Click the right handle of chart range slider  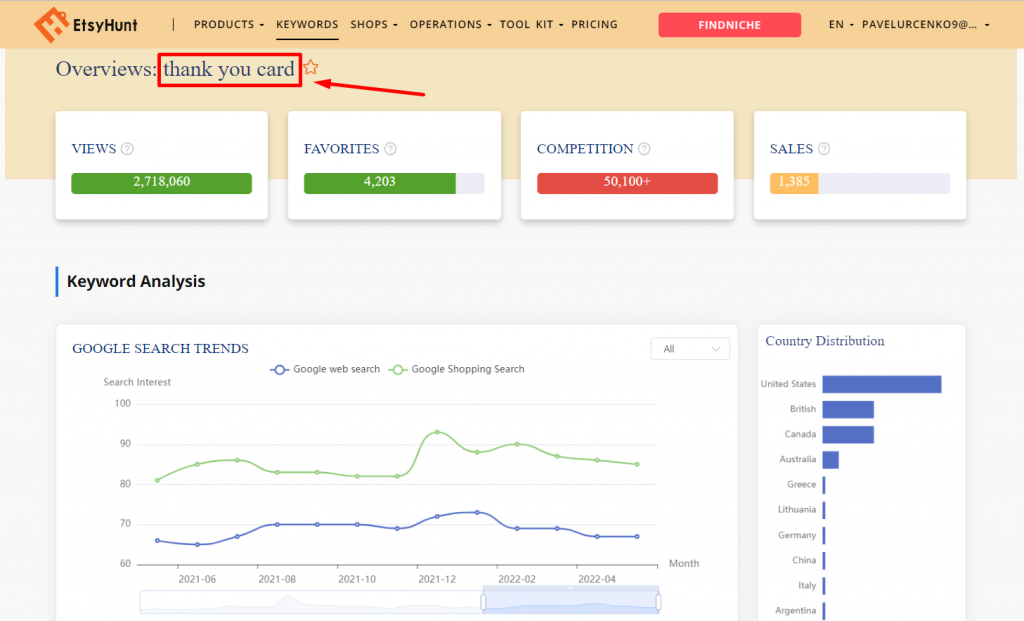(658, 602)
